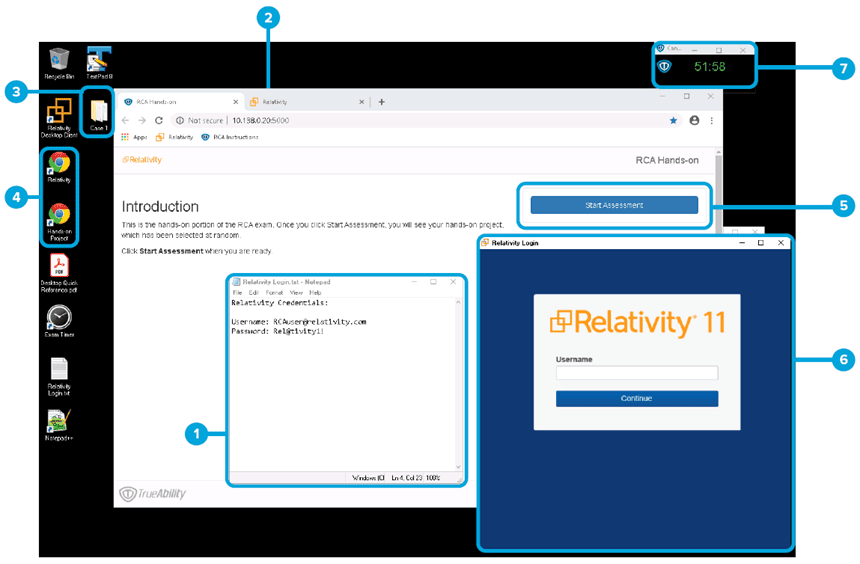Viewport: 860px width, 564px height.
Task: Click Continue in Relativity Login
Action: 637,398
